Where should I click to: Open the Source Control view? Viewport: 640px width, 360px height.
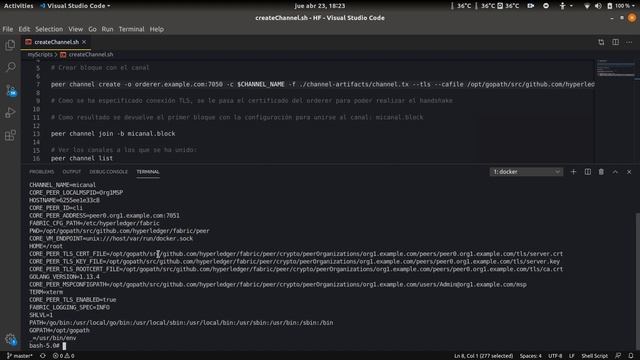(x=10, y=90)
